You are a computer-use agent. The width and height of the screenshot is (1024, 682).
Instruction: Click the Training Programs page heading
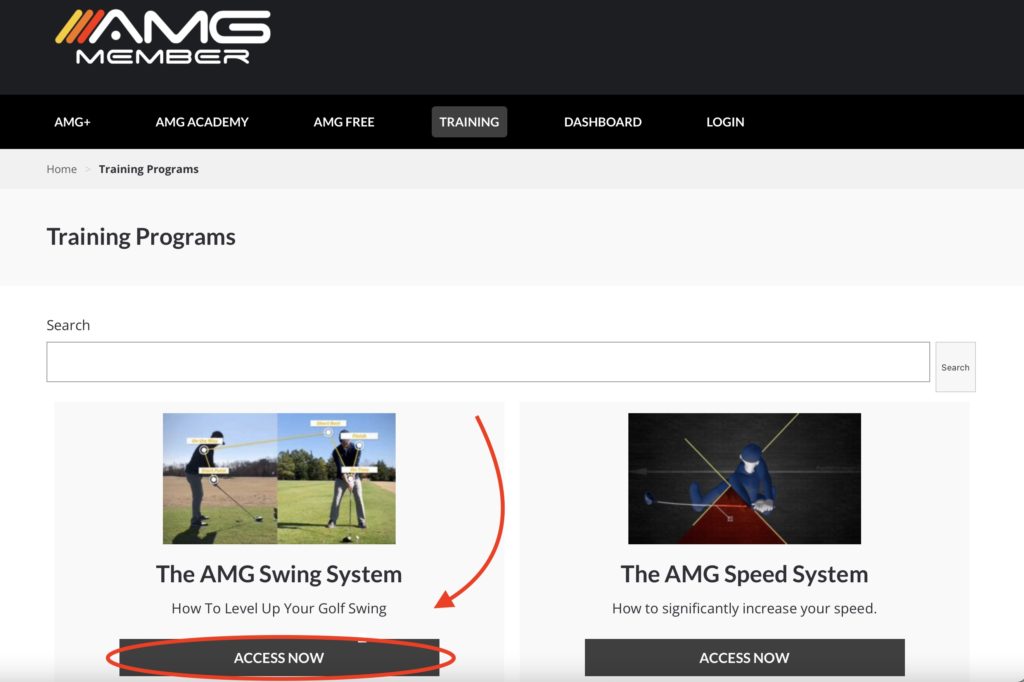point(141,237)
